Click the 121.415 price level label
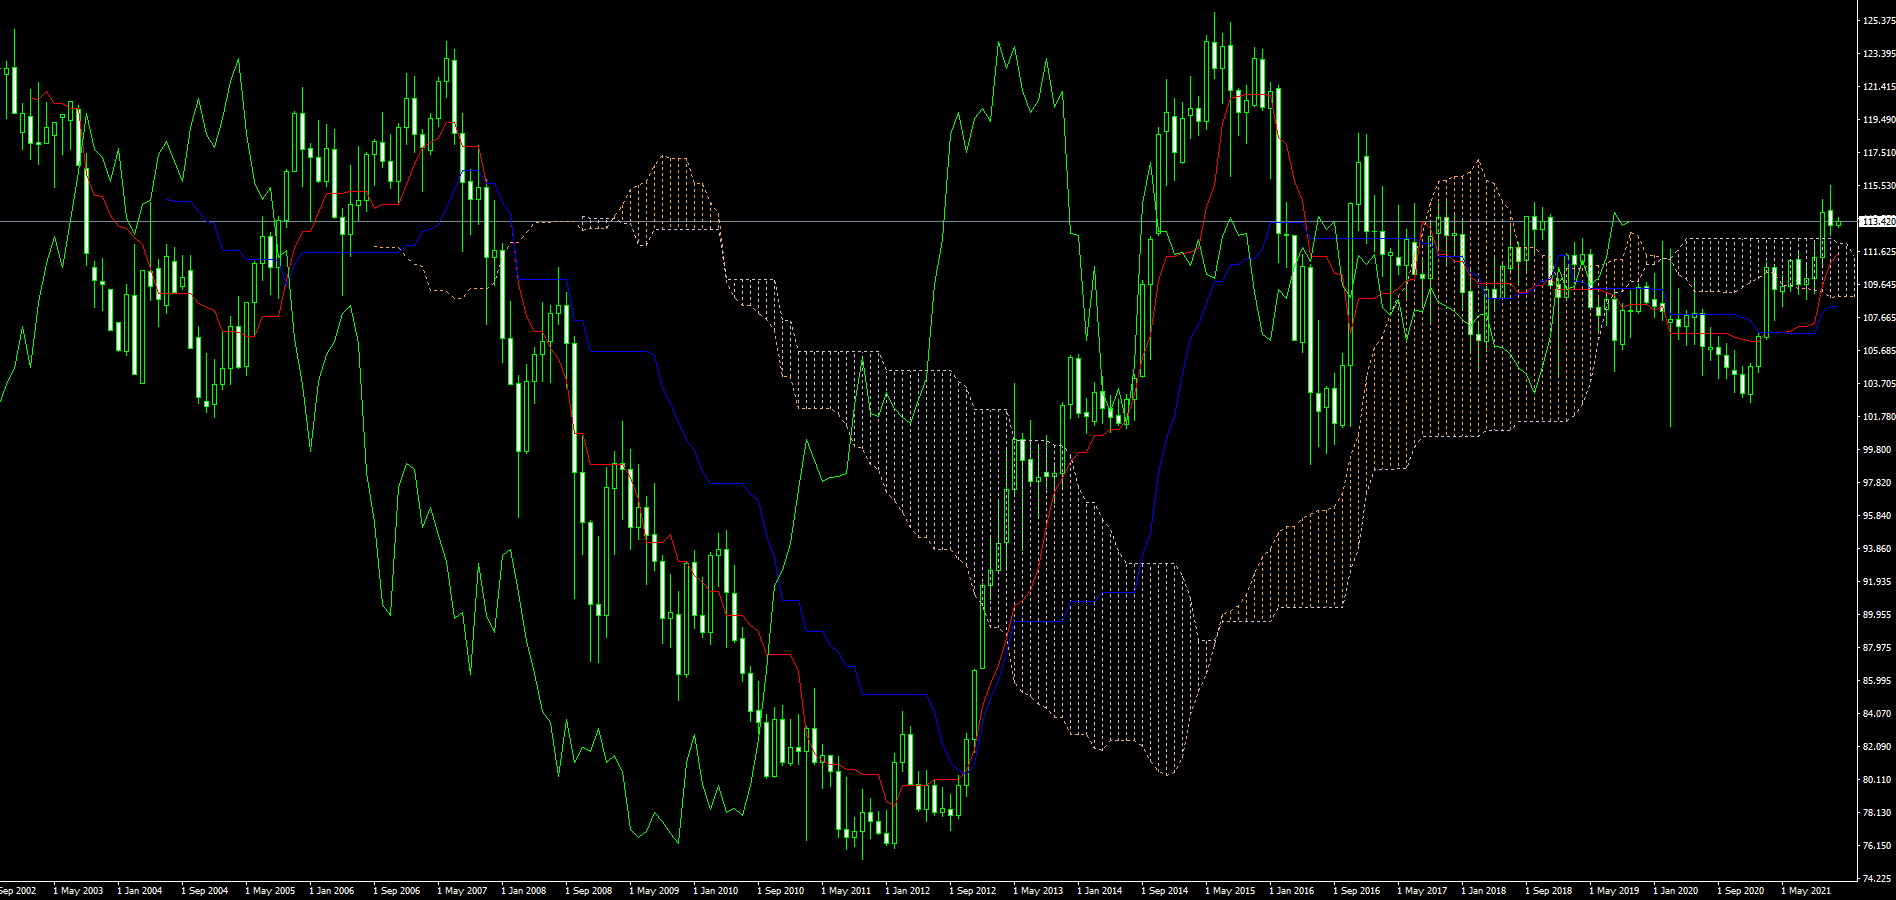Viewport: 1896px width, 900px height. (x=1879, y=86)
